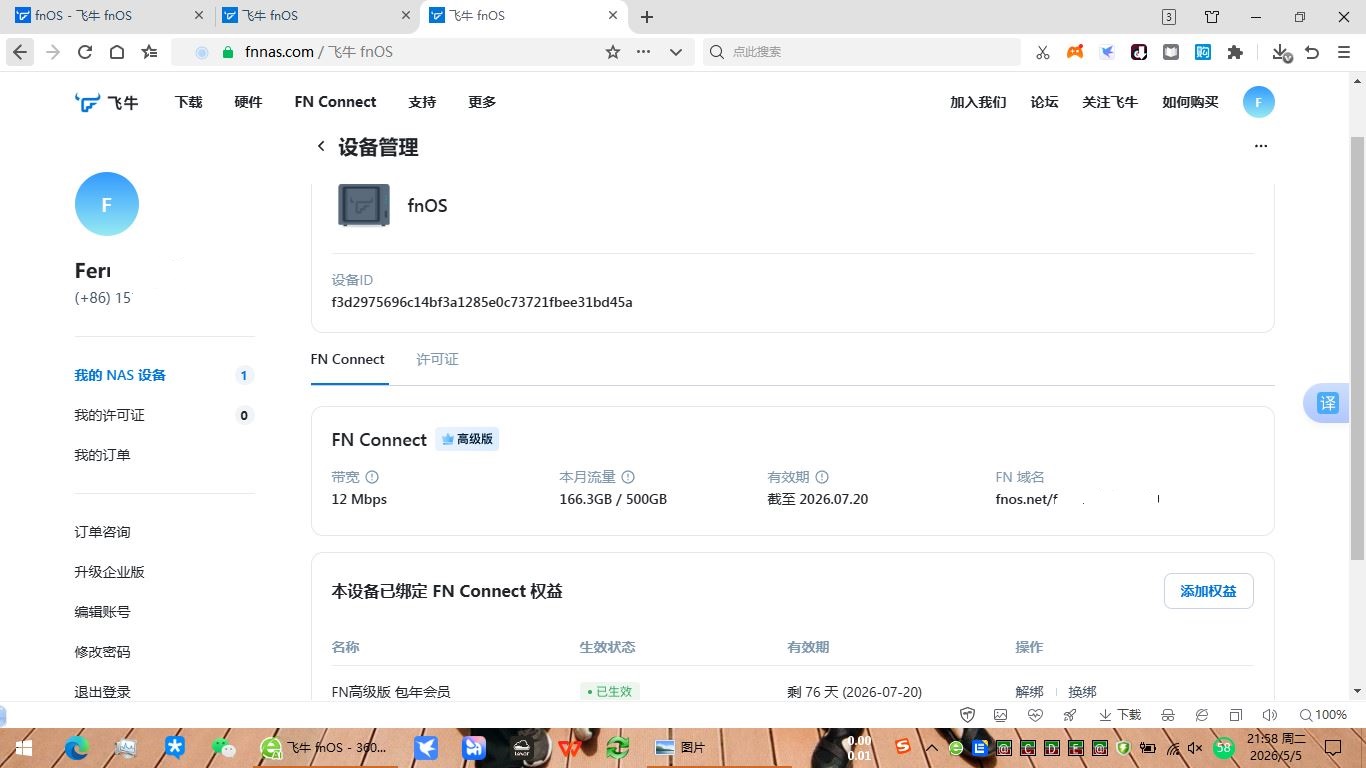Open the 论坛 header link
This screenshot has height=768, width=1366.
(x=1044, y=102)
